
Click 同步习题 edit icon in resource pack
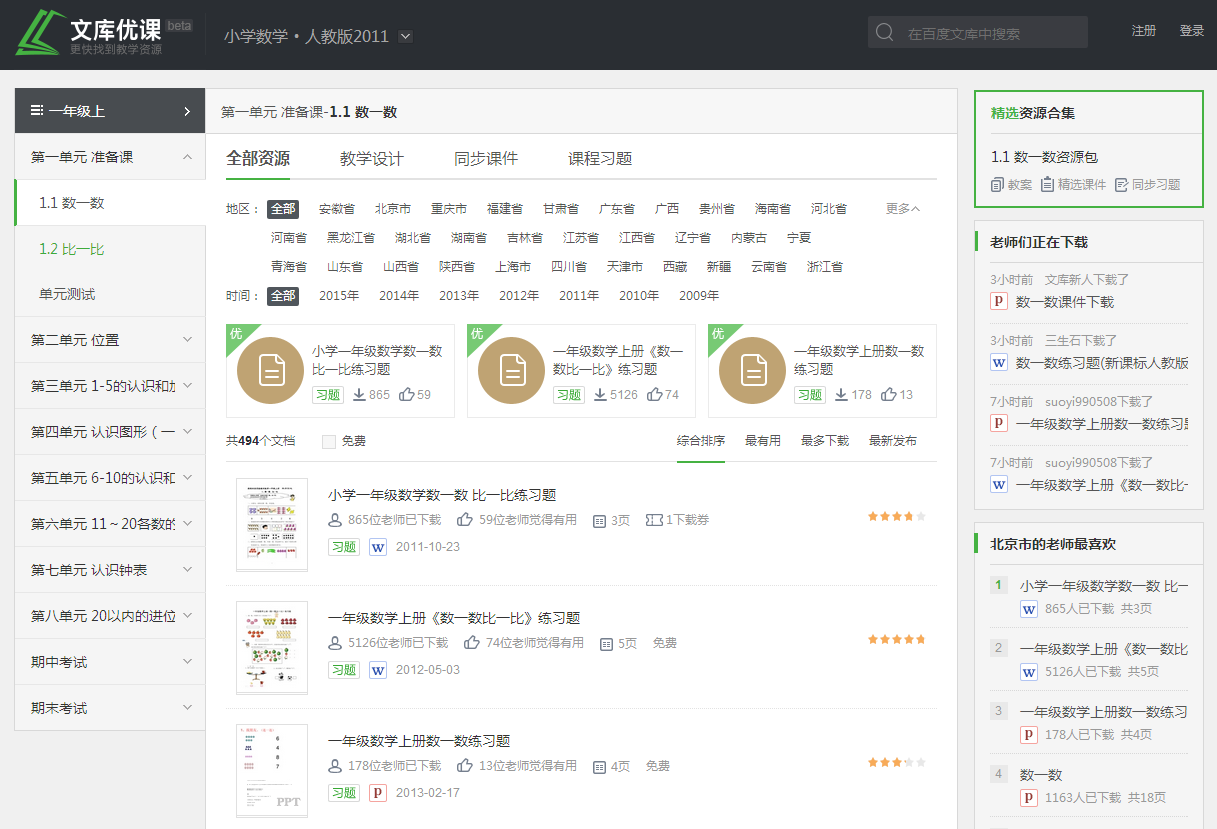1121,184
